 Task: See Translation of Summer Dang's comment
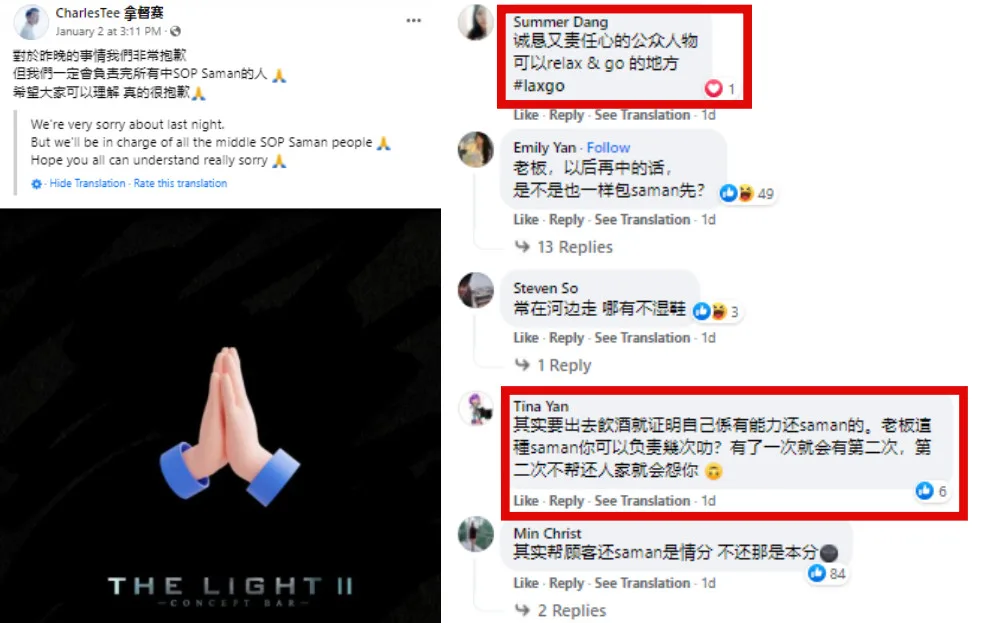[642, 115]
